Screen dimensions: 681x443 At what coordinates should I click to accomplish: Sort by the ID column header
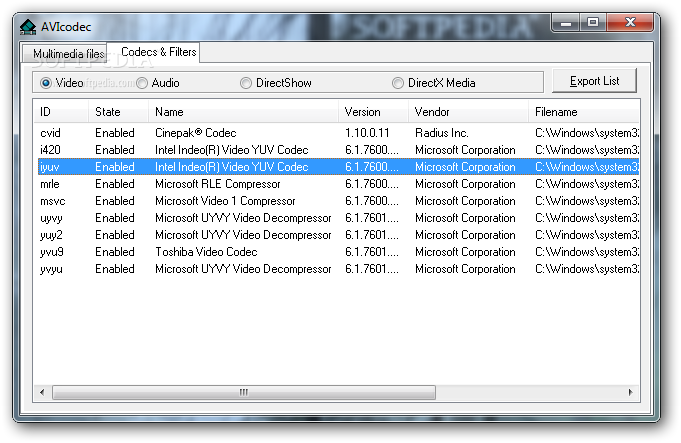point(61,112)
